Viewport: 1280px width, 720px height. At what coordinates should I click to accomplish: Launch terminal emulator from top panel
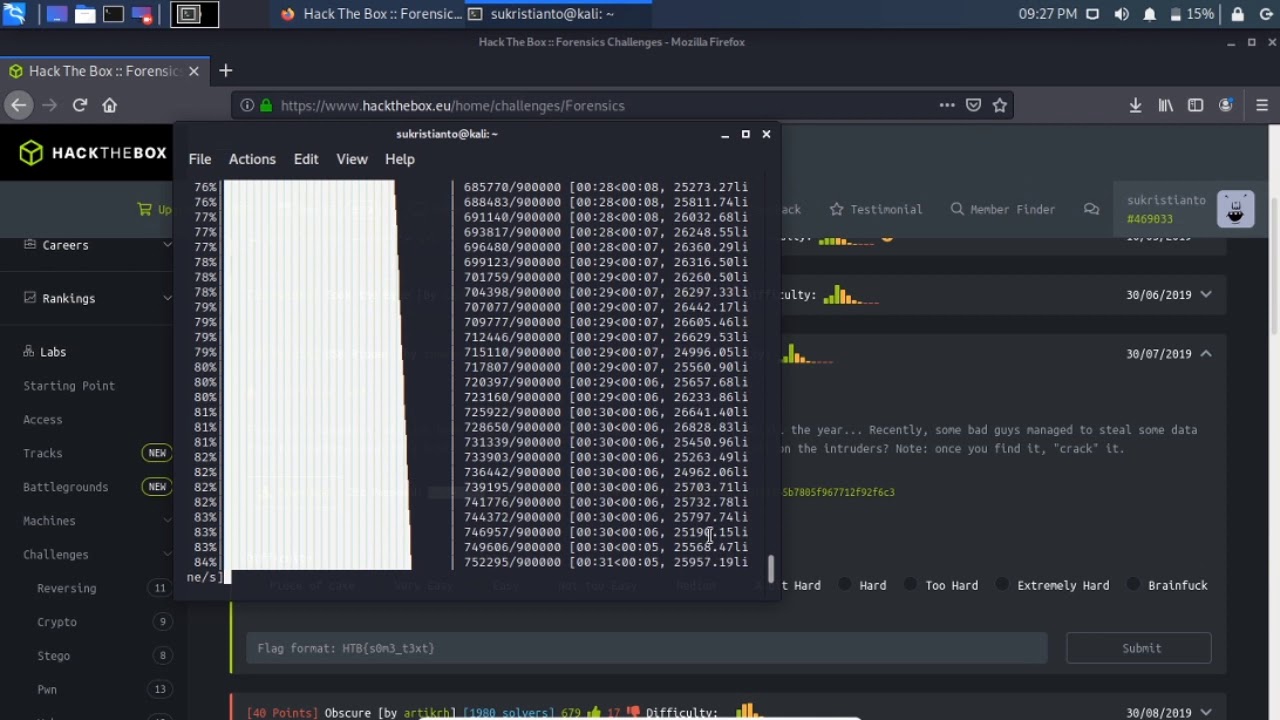[x=113, y=14]
